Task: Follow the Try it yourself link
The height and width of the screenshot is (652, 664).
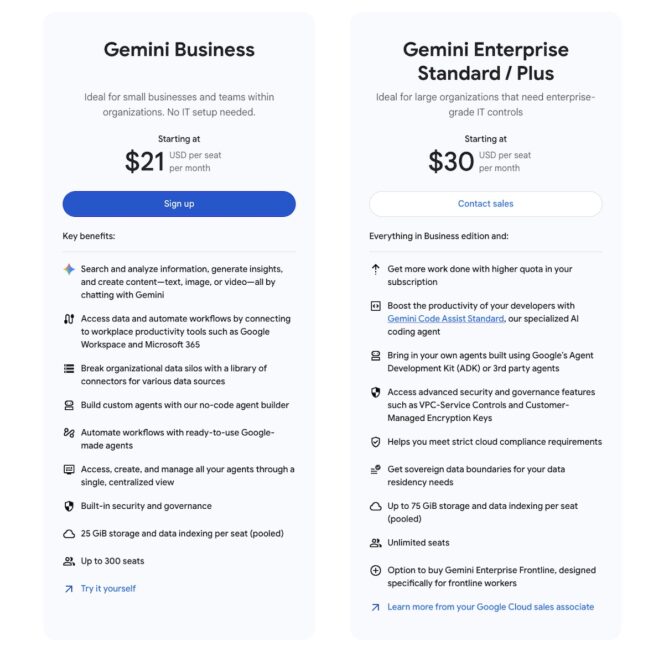Action: (x=108, y=588)
